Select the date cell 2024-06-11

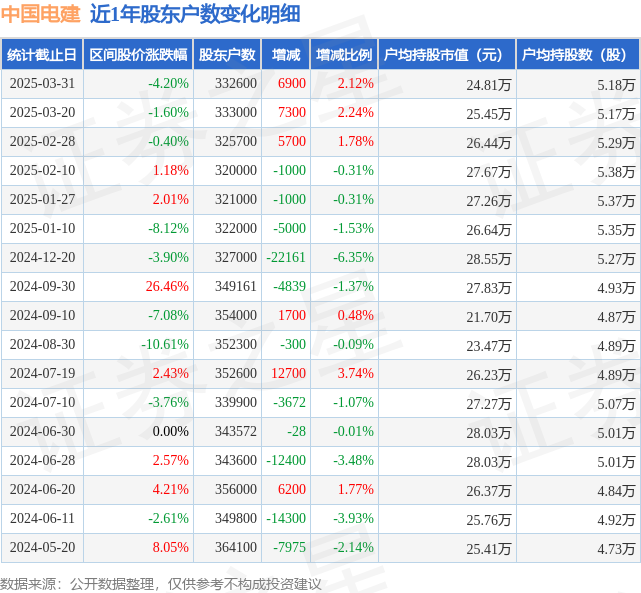[x=43, y=519]
